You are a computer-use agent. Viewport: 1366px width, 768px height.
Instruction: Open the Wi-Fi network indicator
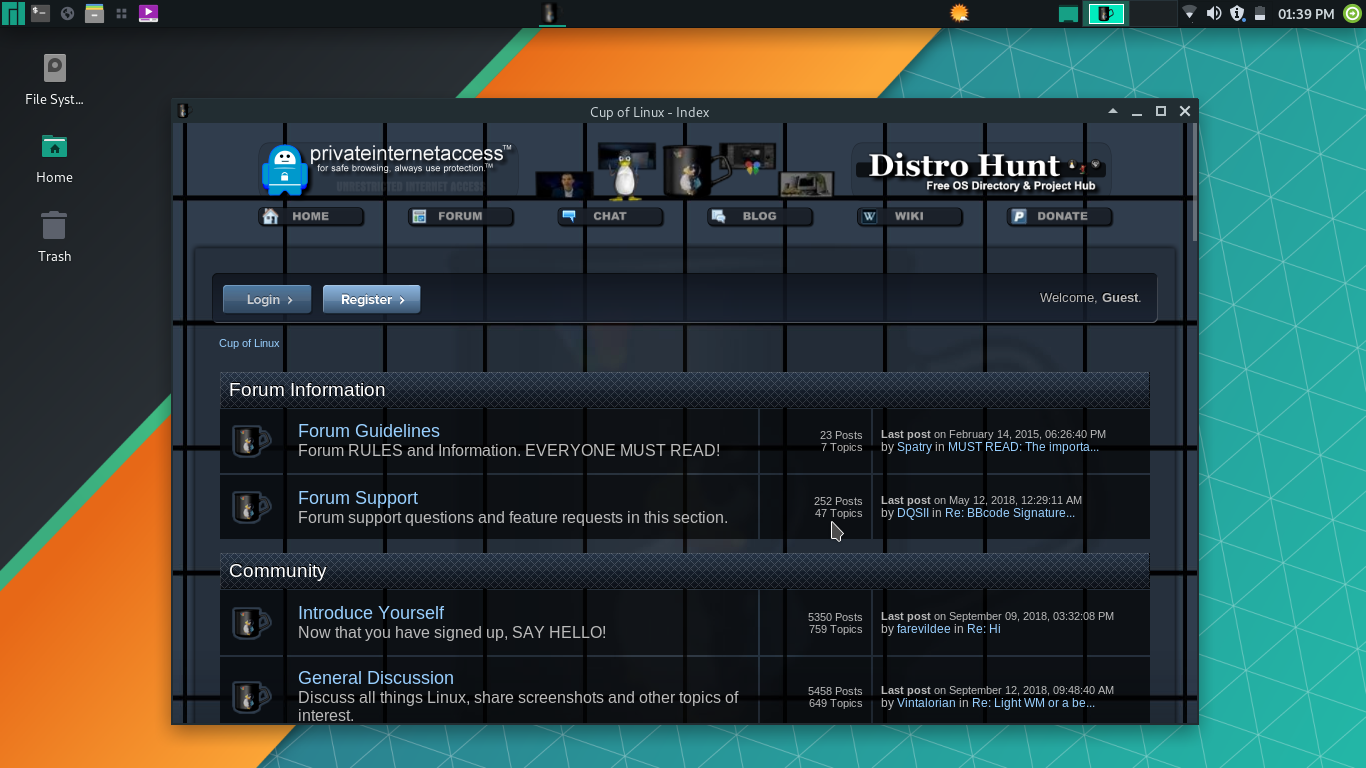1189,13
